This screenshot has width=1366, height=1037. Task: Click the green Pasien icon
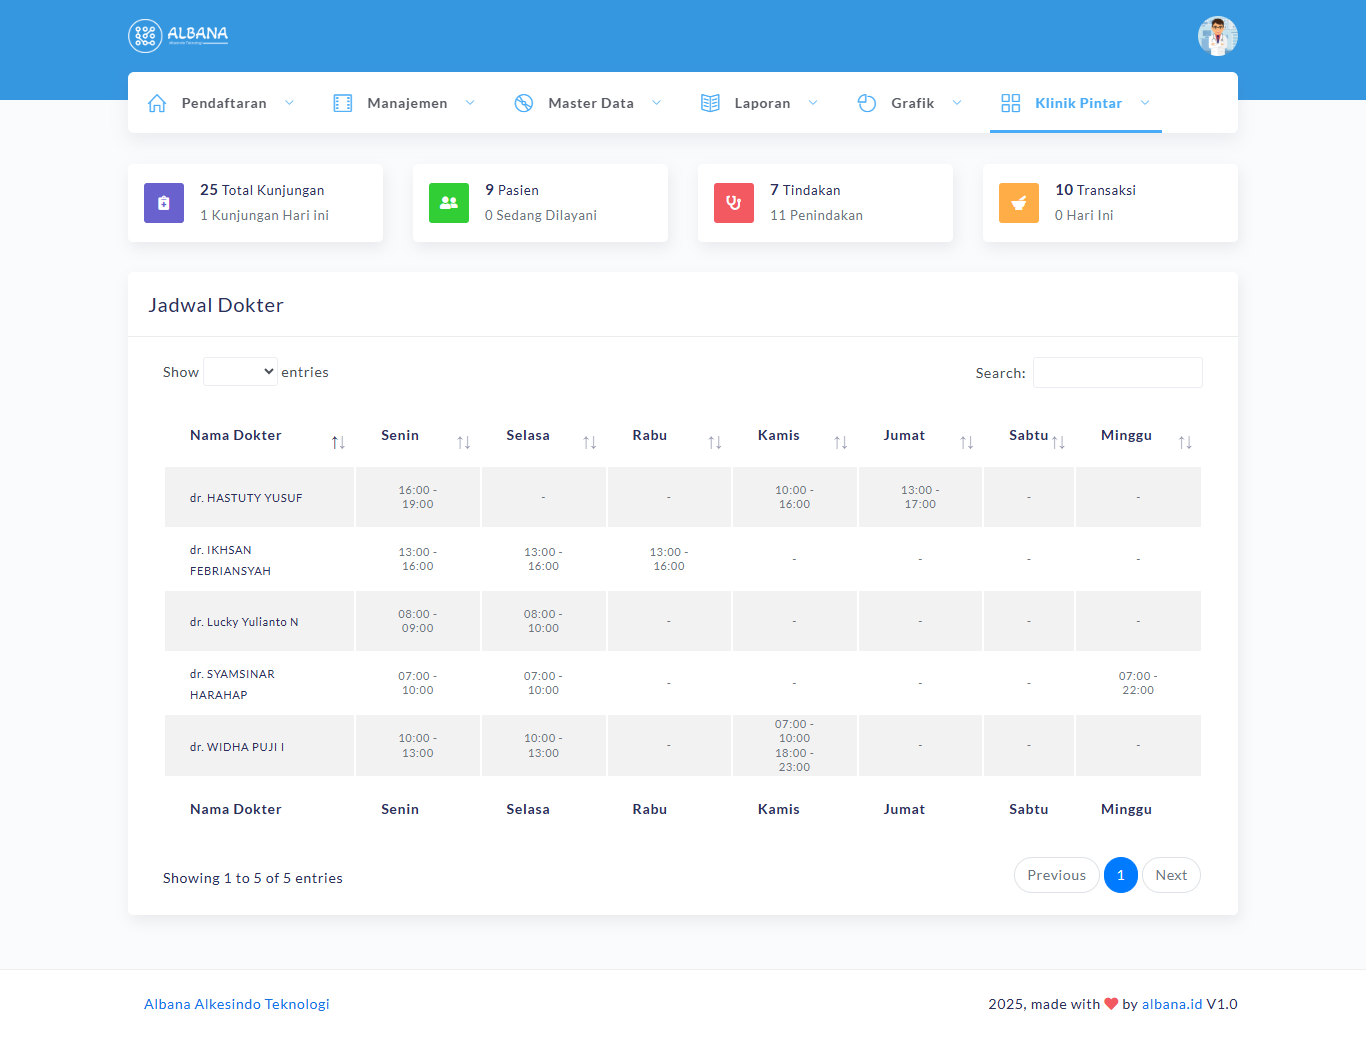click(x=449, y=203)
